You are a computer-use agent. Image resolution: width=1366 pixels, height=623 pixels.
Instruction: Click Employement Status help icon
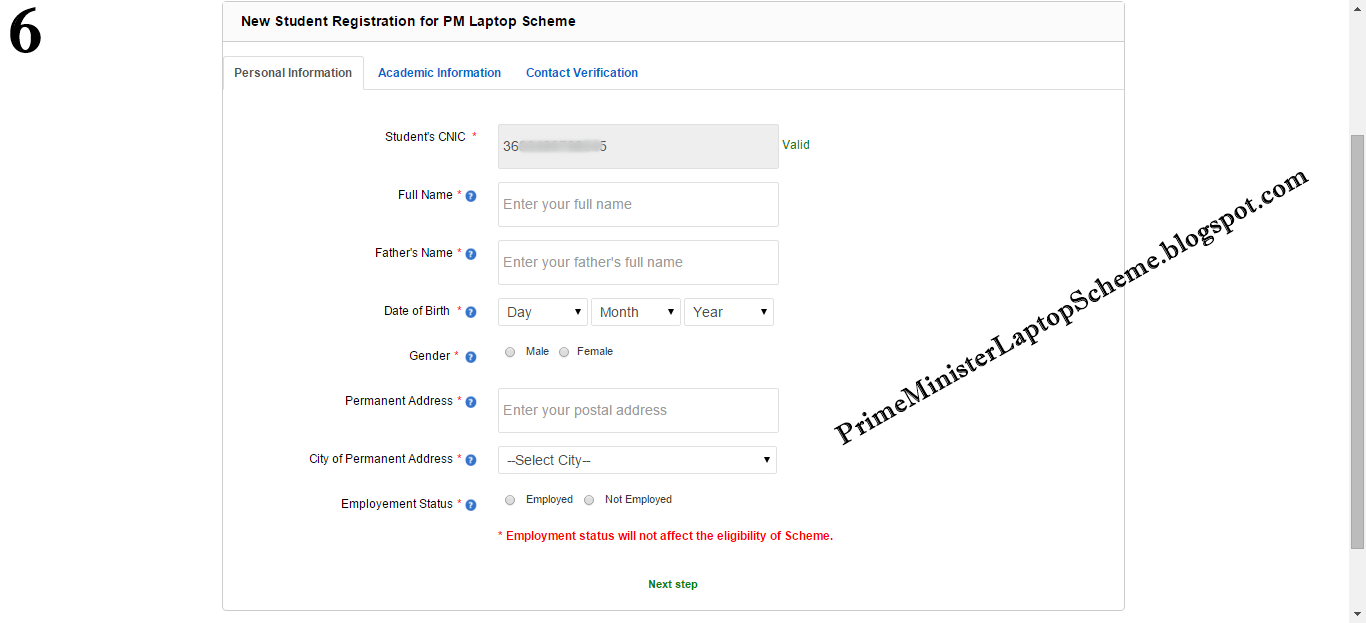tap(471, 505)
